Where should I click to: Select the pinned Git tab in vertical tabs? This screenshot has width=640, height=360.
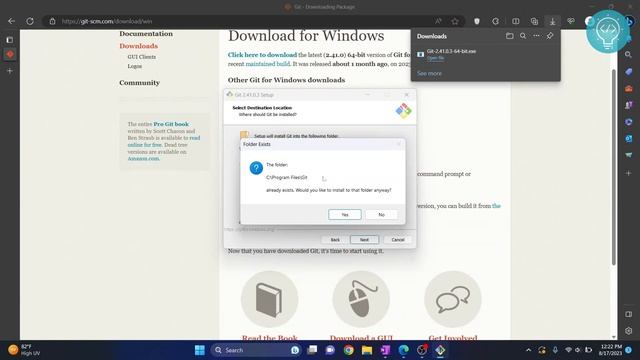(10, 54)
